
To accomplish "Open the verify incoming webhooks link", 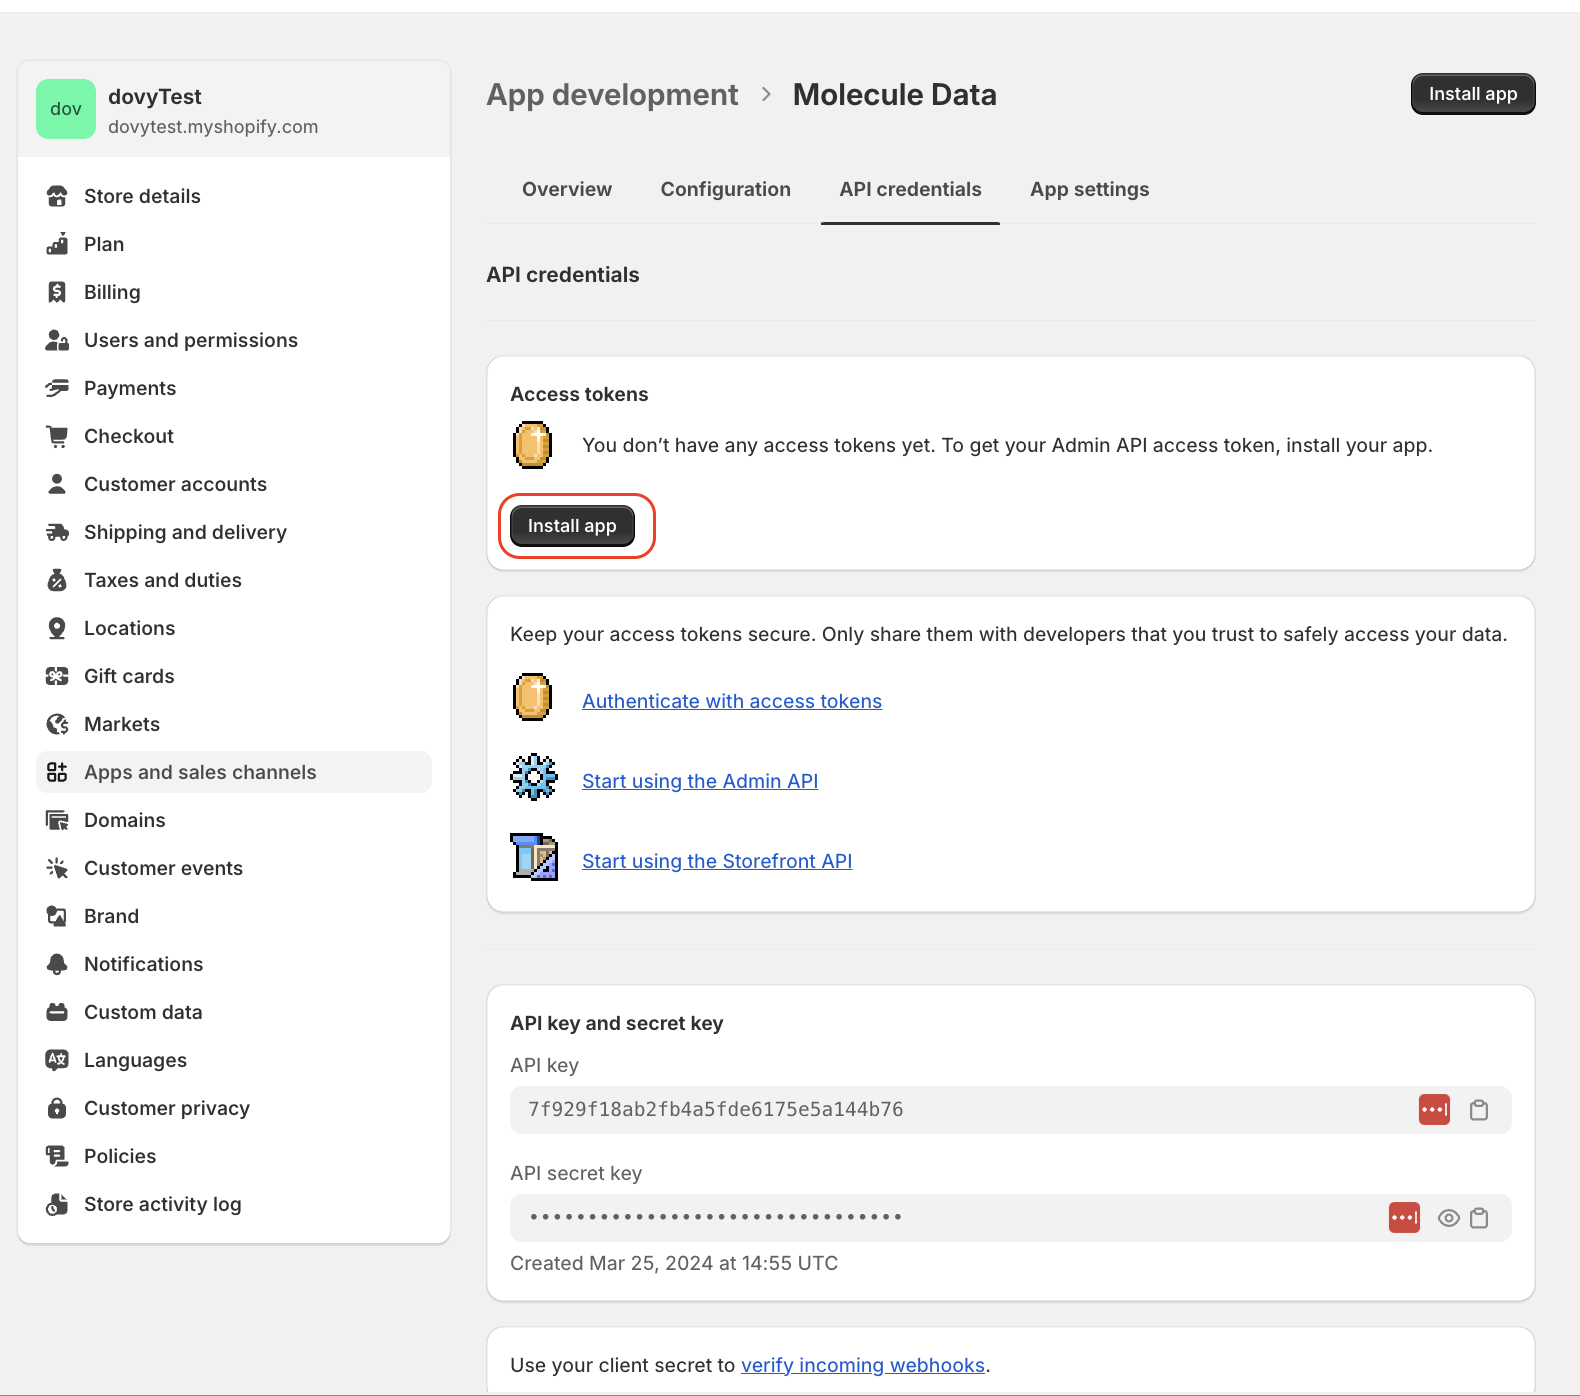I will 862,1365.
